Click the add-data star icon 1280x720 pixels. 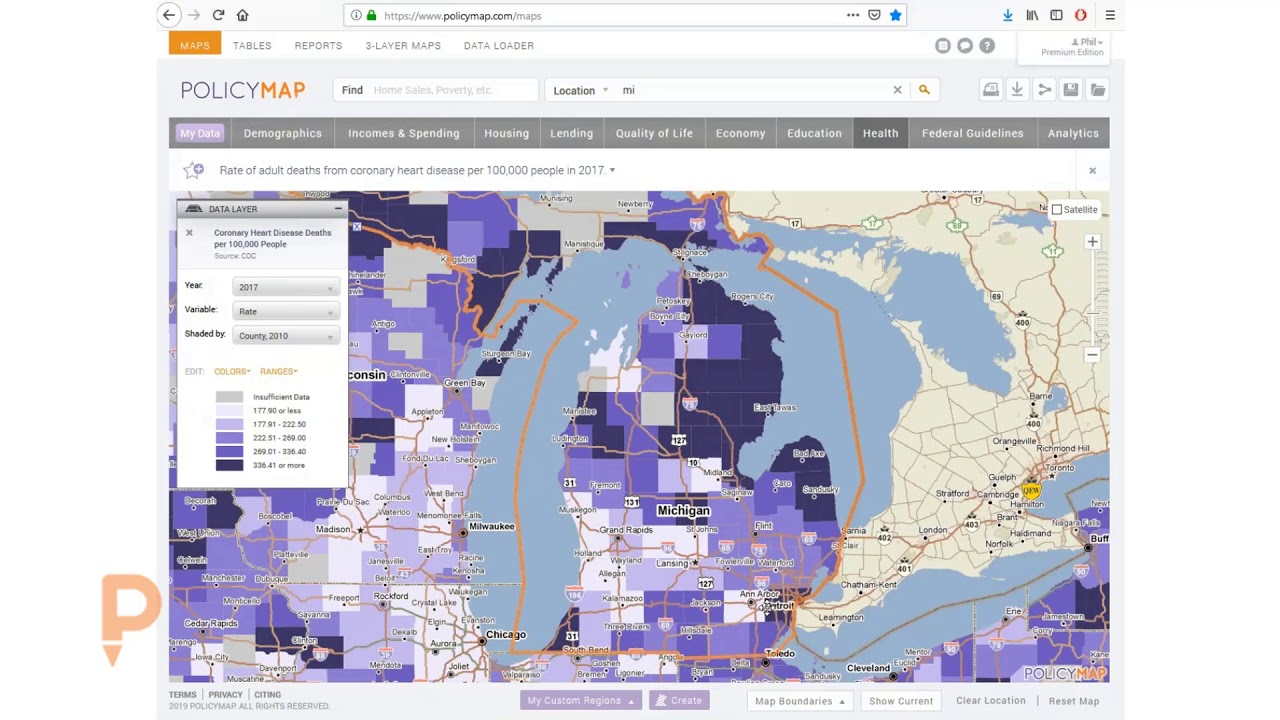point(194,170)
